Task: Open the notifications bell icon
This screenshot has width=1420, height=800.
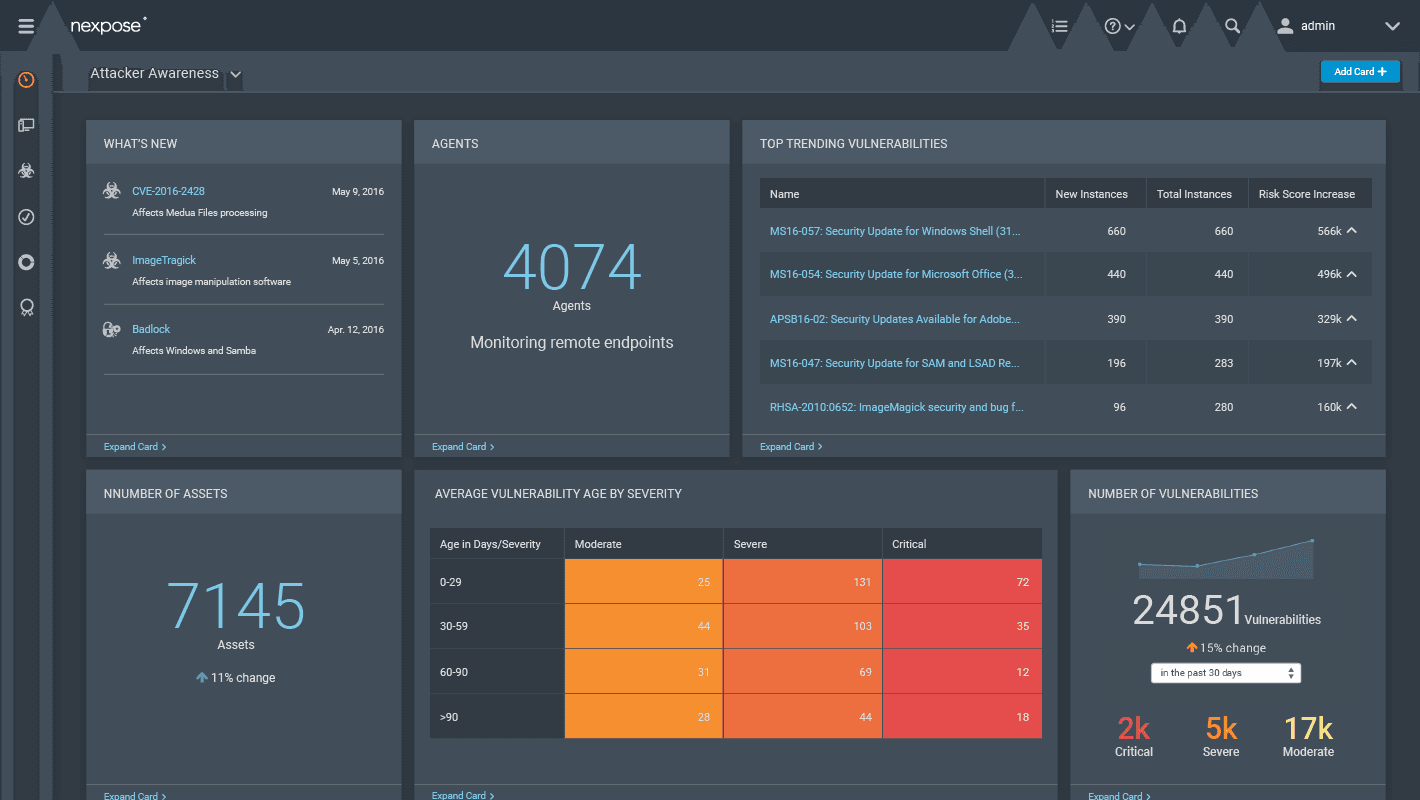Action: click(x=1179, y=25)
